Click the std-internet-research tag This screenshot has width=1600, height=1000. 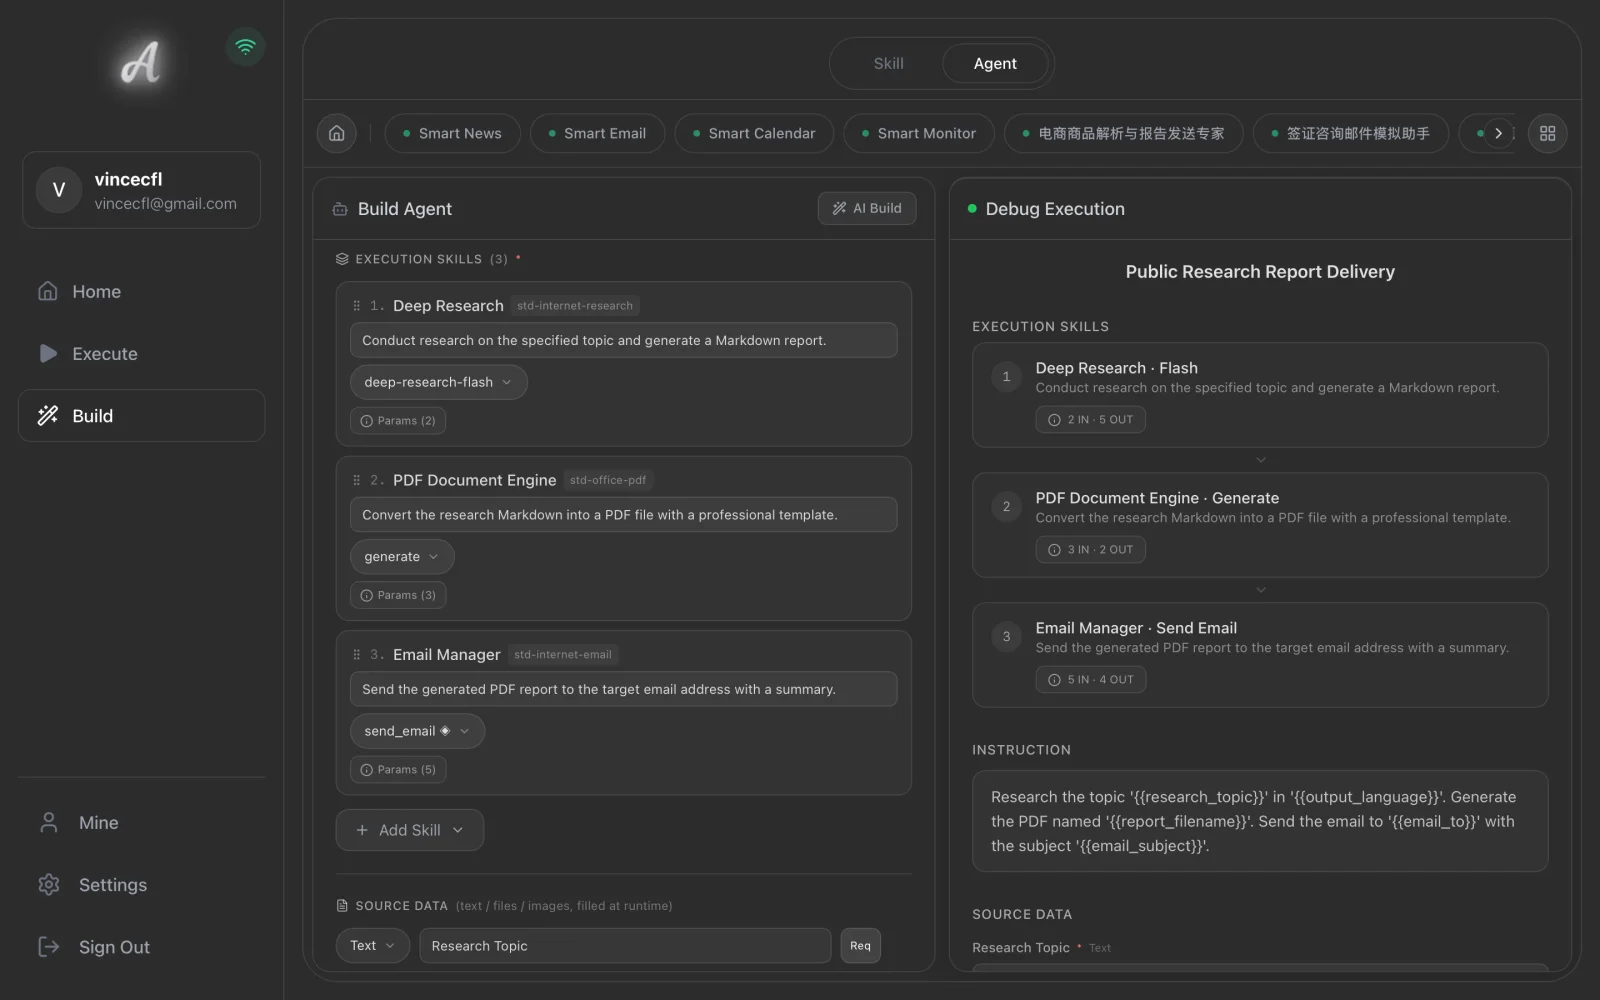click(x=575, y=306)
